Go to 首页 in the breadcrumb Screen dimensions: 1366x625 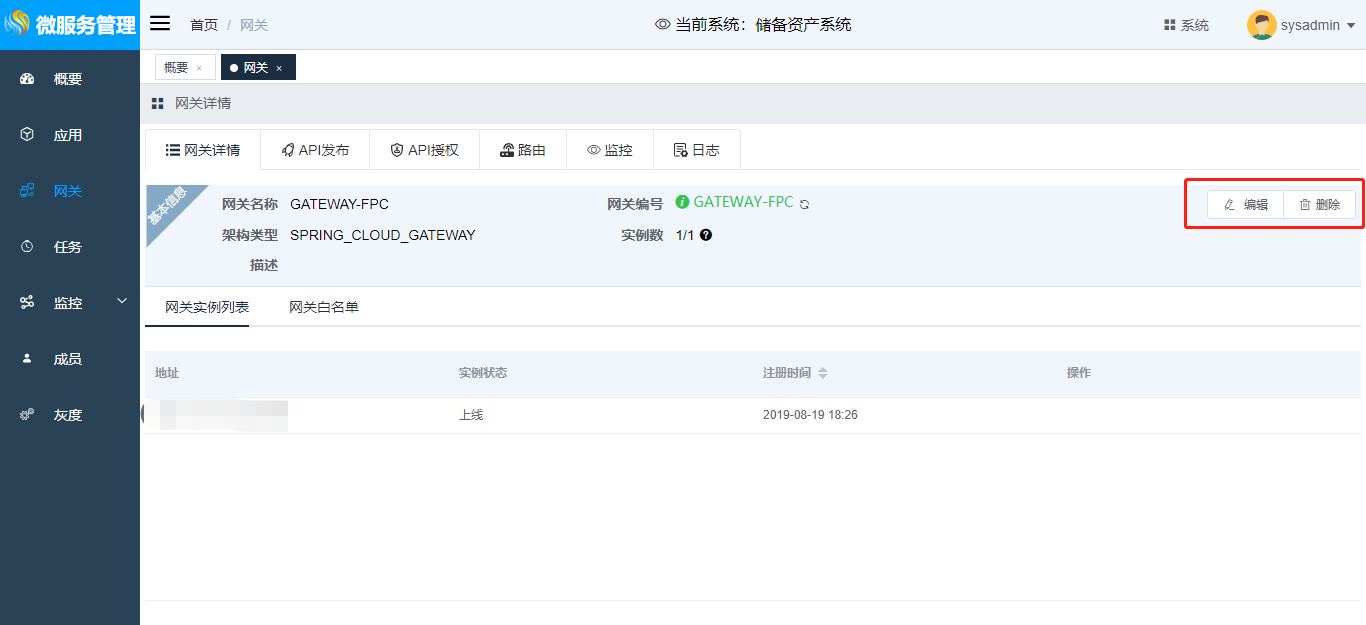[x=204, y=25]
